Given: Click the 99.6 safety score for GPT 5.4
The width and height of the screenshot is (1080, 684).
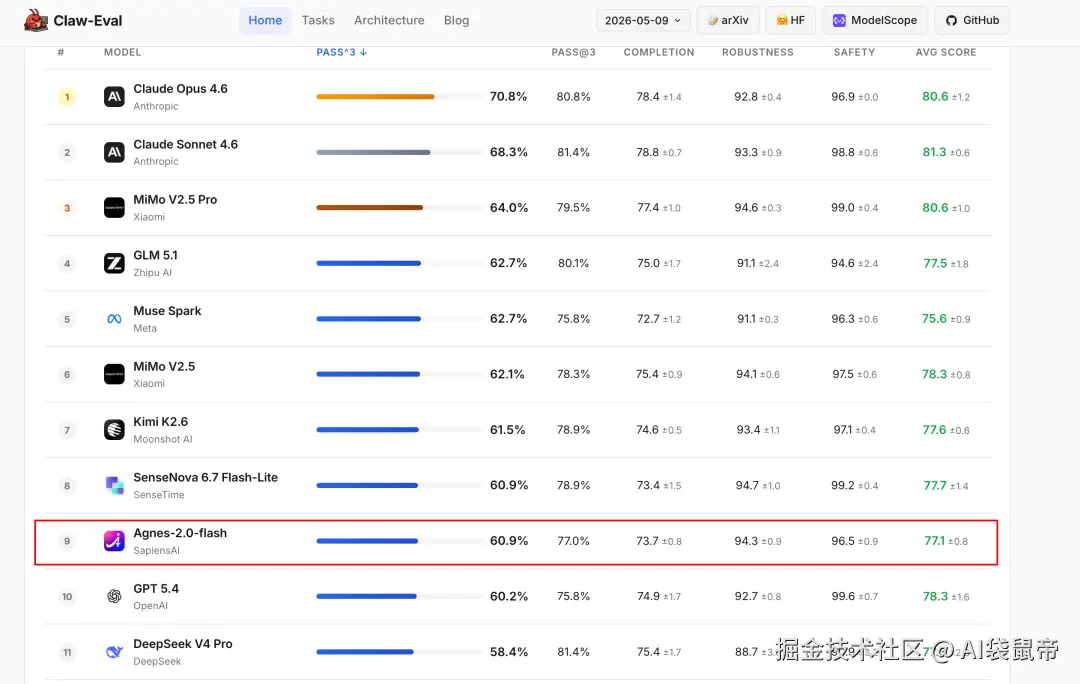Looking at the screenshot, I should 843,597.
